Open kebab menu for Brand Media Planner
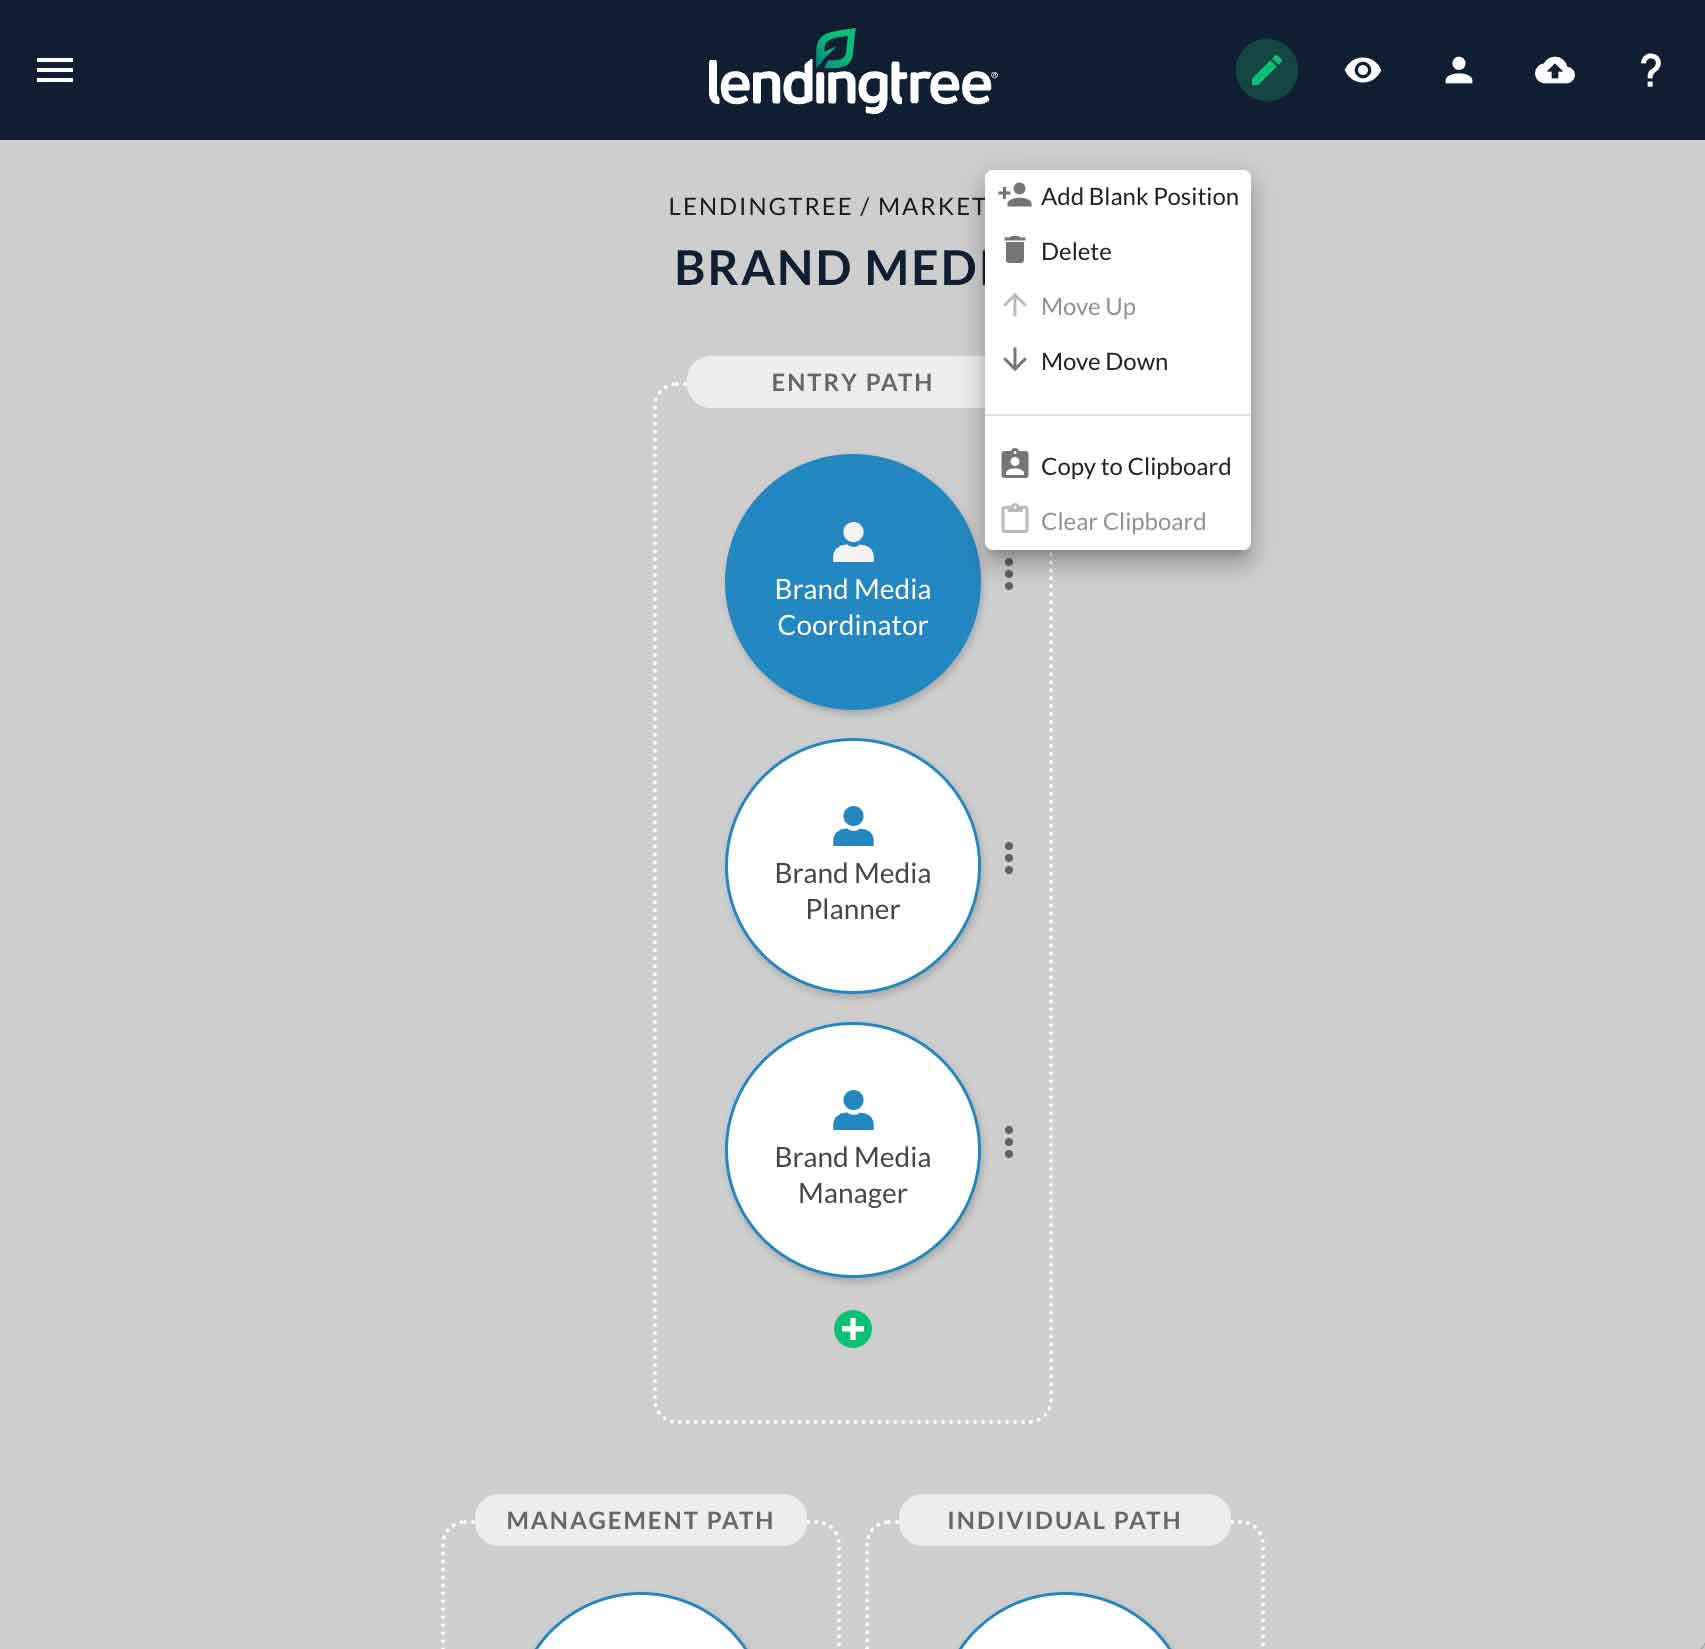This screenshot has height=1649, width=1705. pyautogui.click(x=1008, y=857)
